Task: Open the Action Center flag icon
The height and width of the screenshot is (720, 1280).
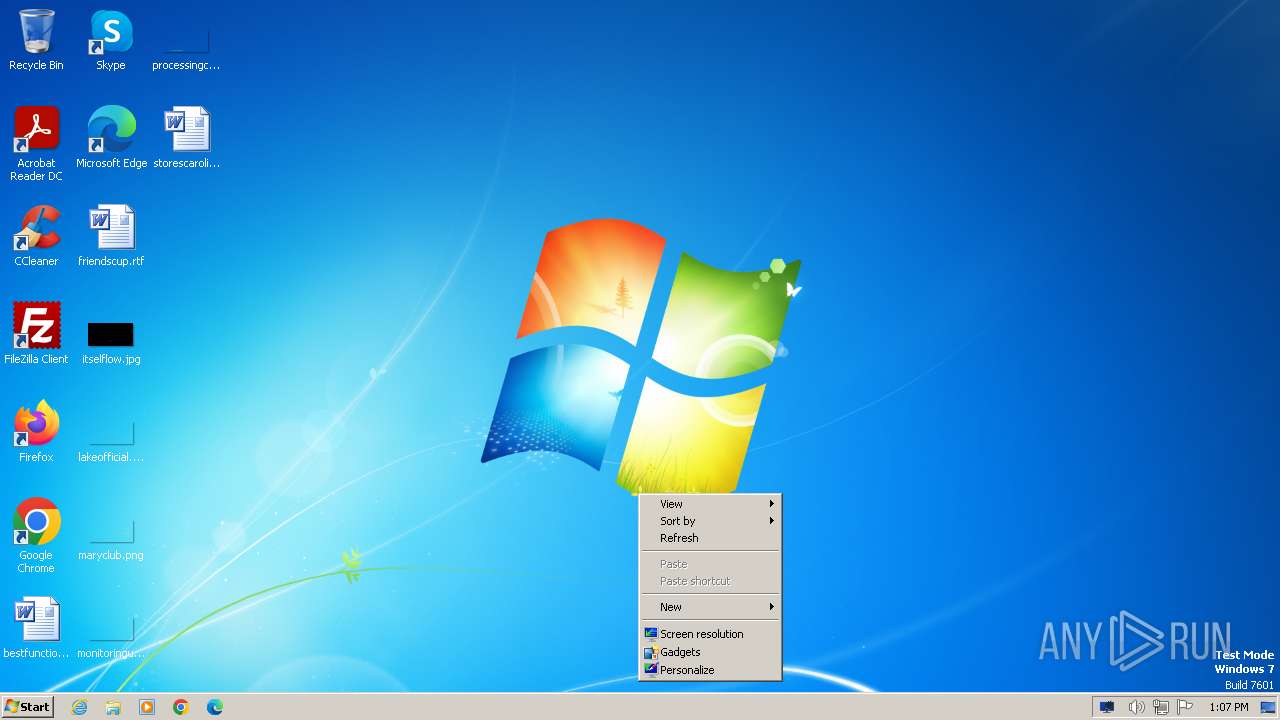Action: pyautogui.click(x=1185, y=707)
